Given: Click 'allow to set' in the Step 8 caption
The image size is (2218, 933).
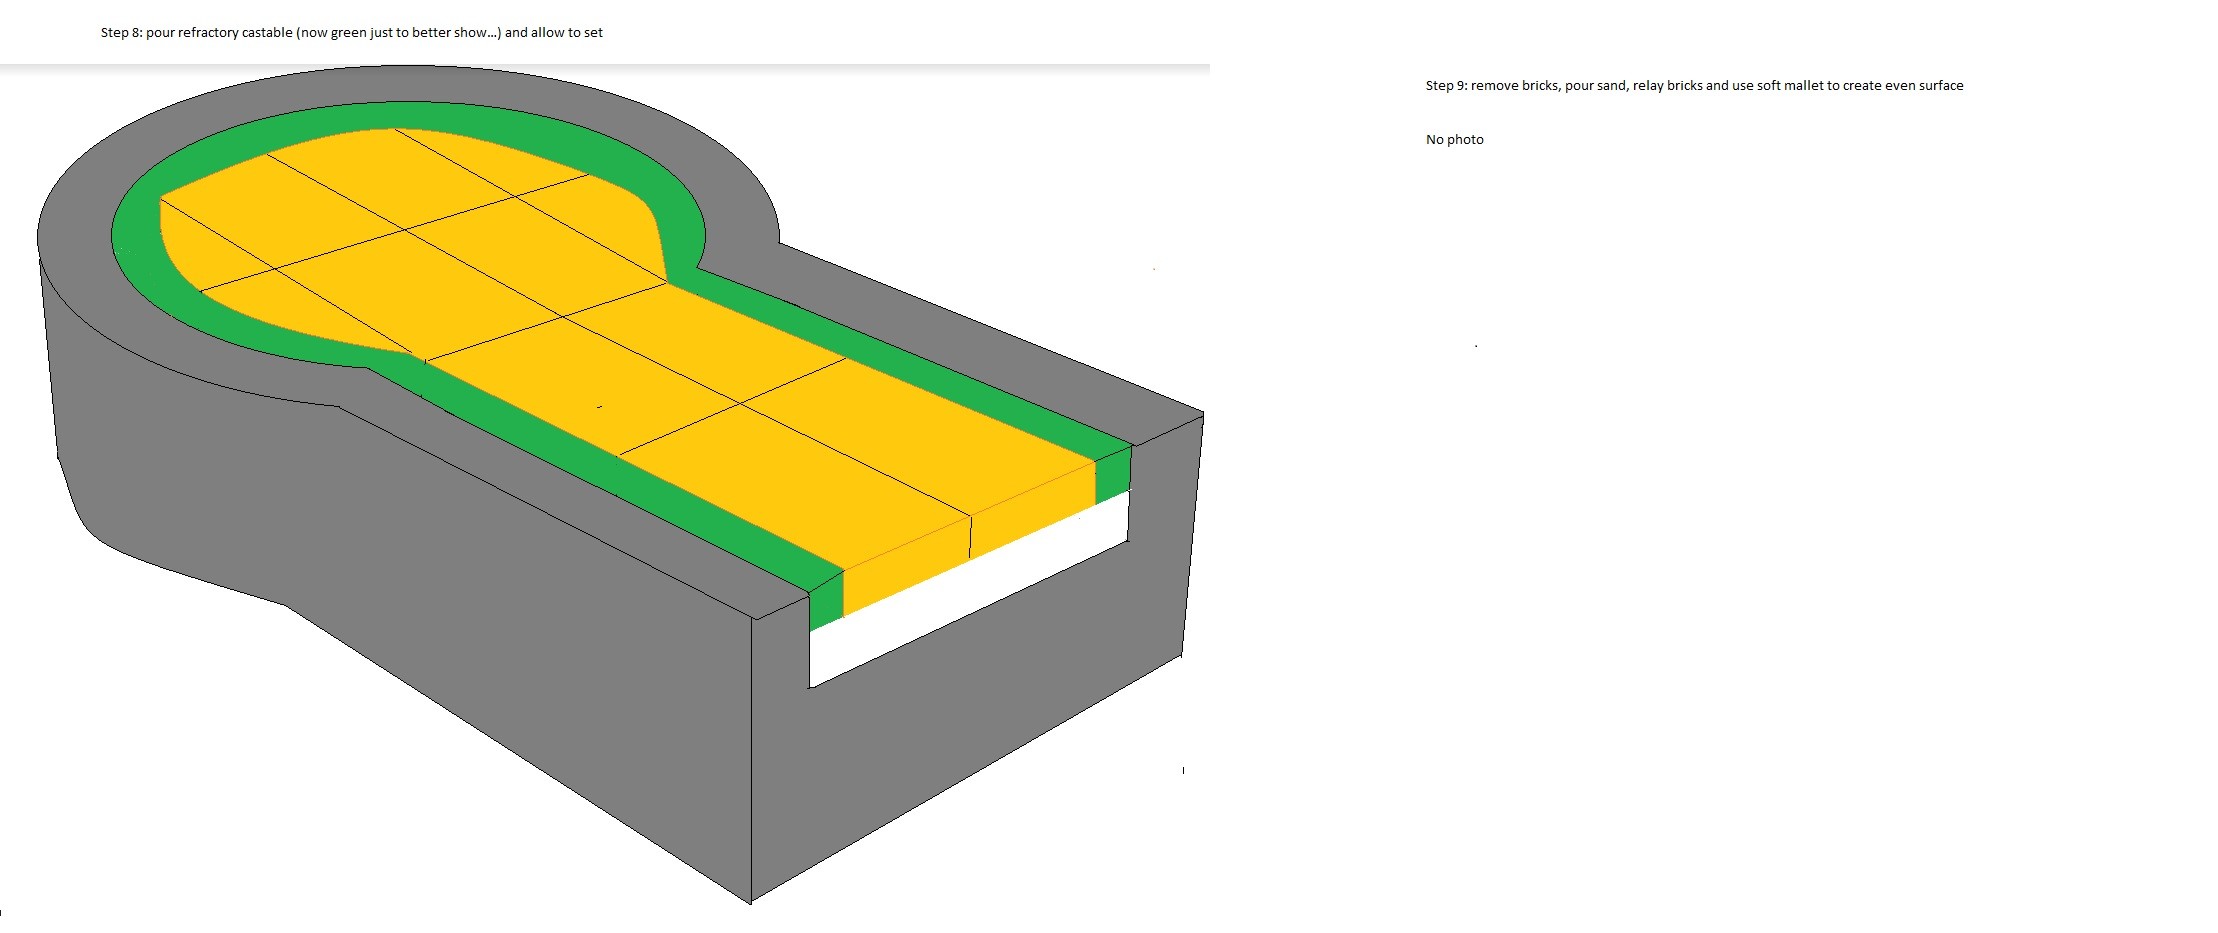Looking at the screenshot, I should pos(566,33).
